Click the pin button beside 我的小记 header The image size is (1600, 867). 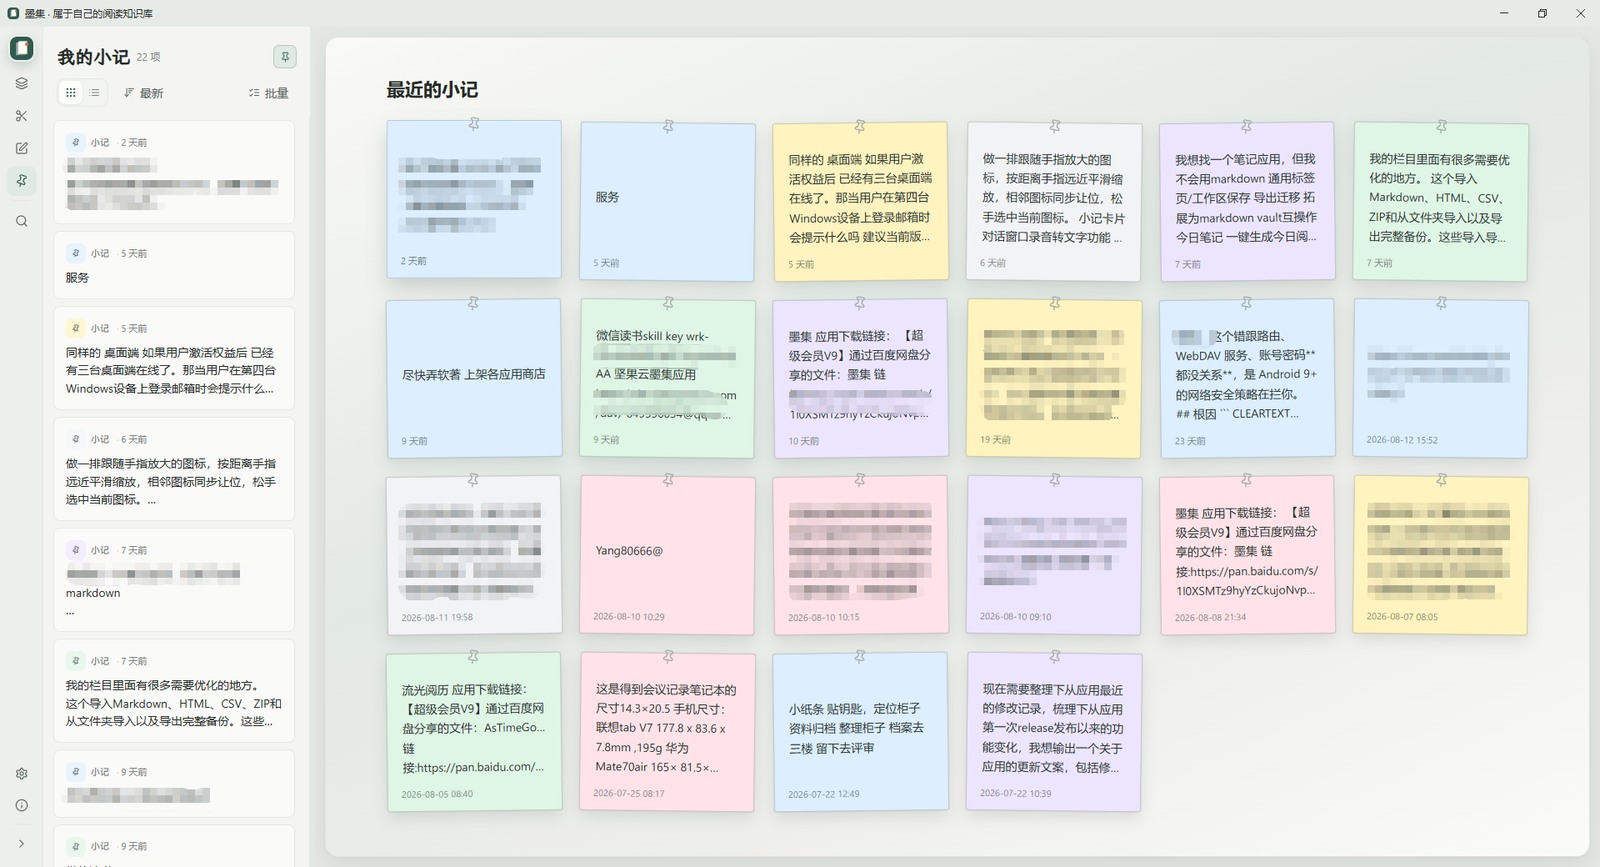tap(285, 57)
